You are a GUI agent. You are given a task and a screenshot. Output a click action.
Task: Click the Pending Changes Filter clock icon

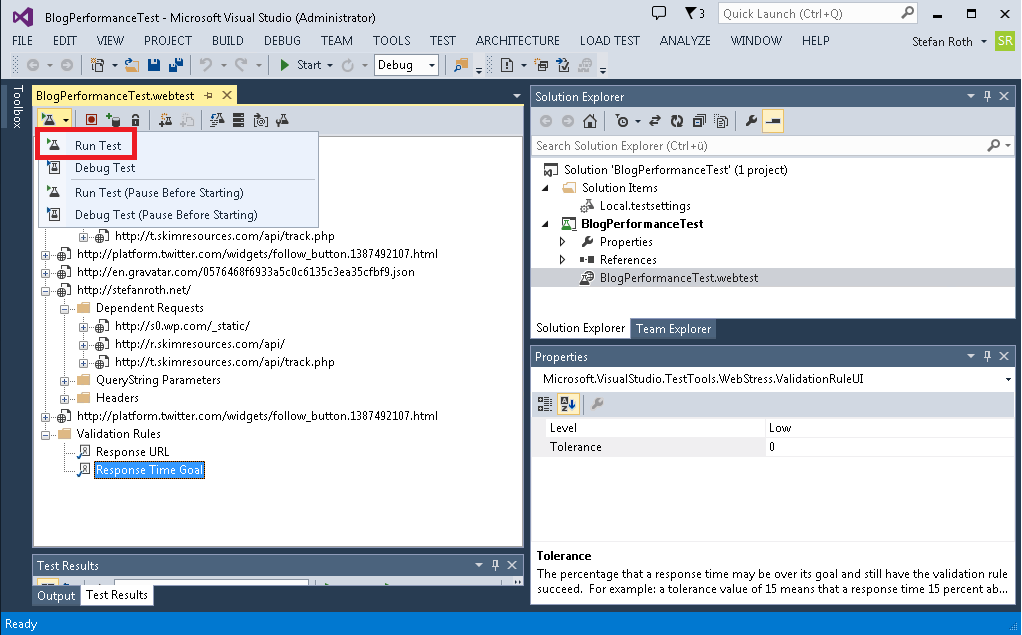tap(622, 121)
